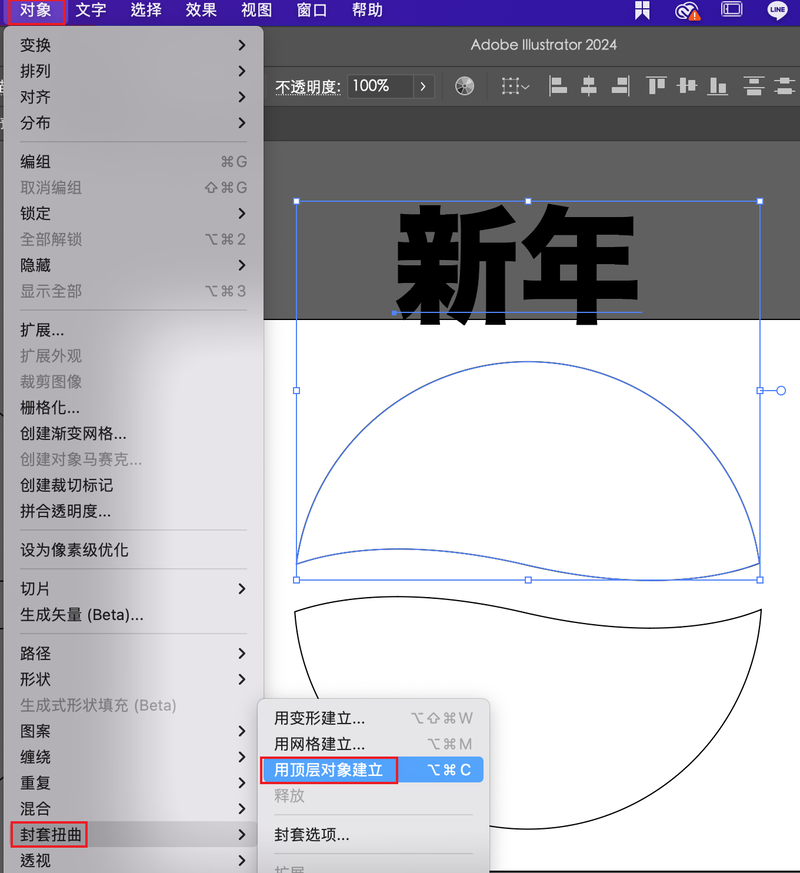
Task: Click horizontal align center icon
Action: click(589, 86)
